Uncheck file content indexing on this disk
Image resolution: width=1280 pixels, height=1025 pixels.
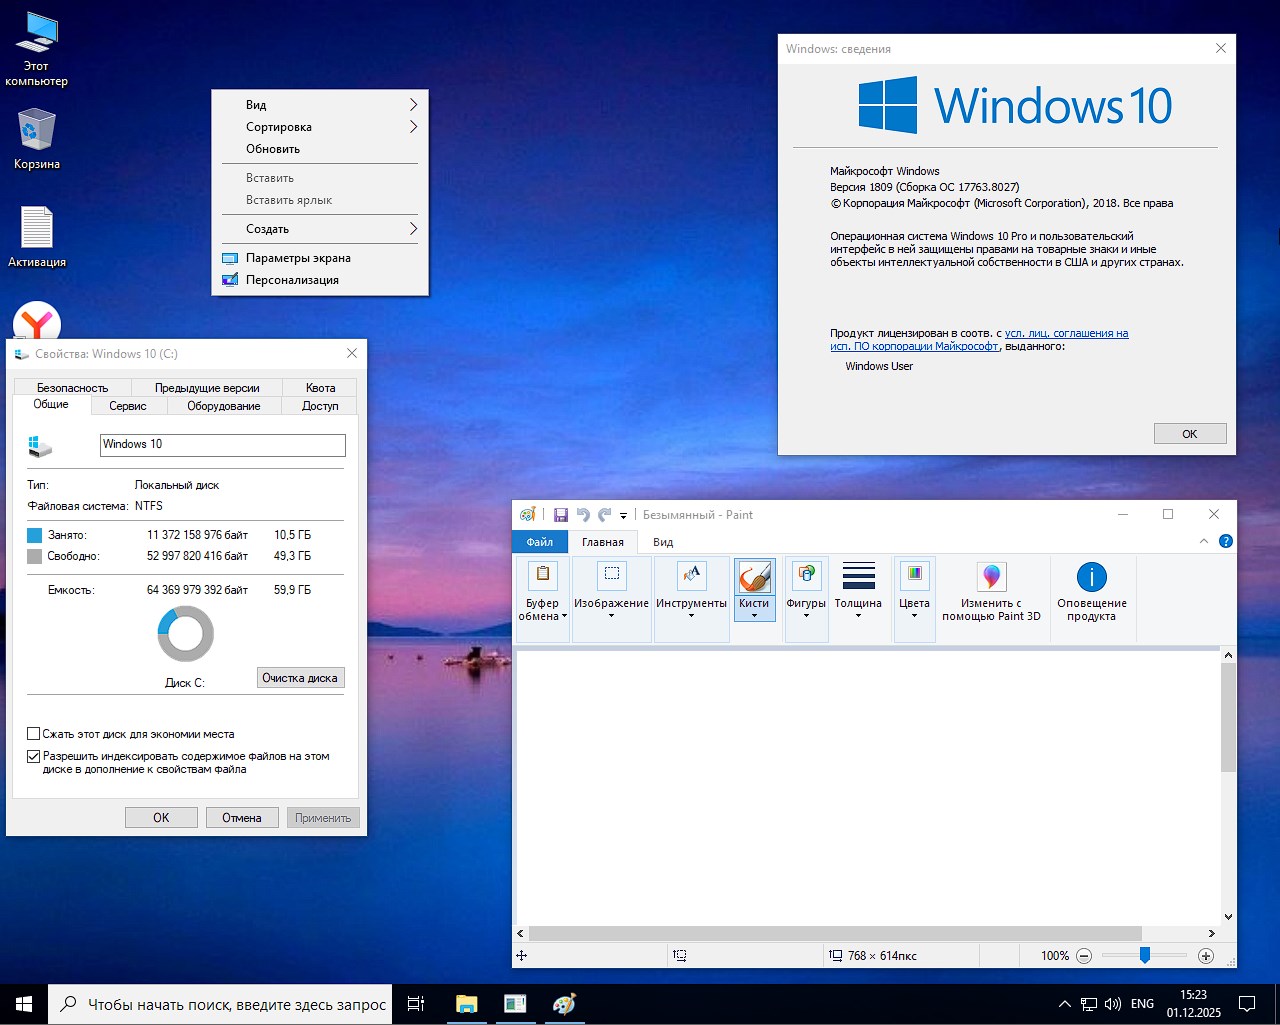tap(33, 756)
